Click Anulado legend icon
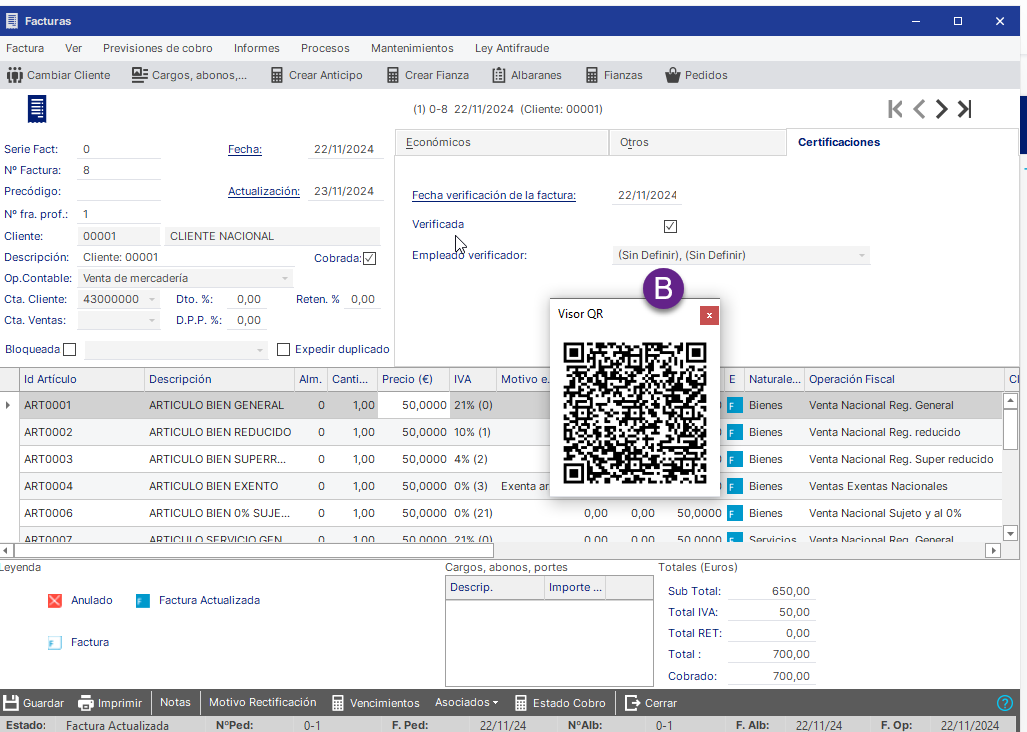 [x=55, y=600]
